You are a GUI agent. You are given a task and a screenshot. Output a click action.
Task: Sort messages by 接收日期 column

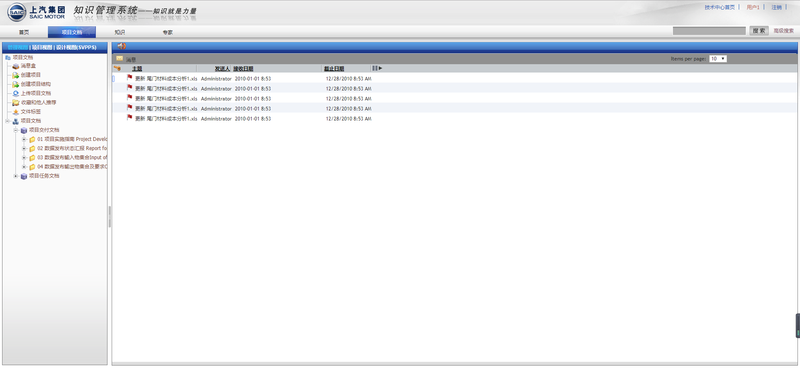tap(243, 68)
